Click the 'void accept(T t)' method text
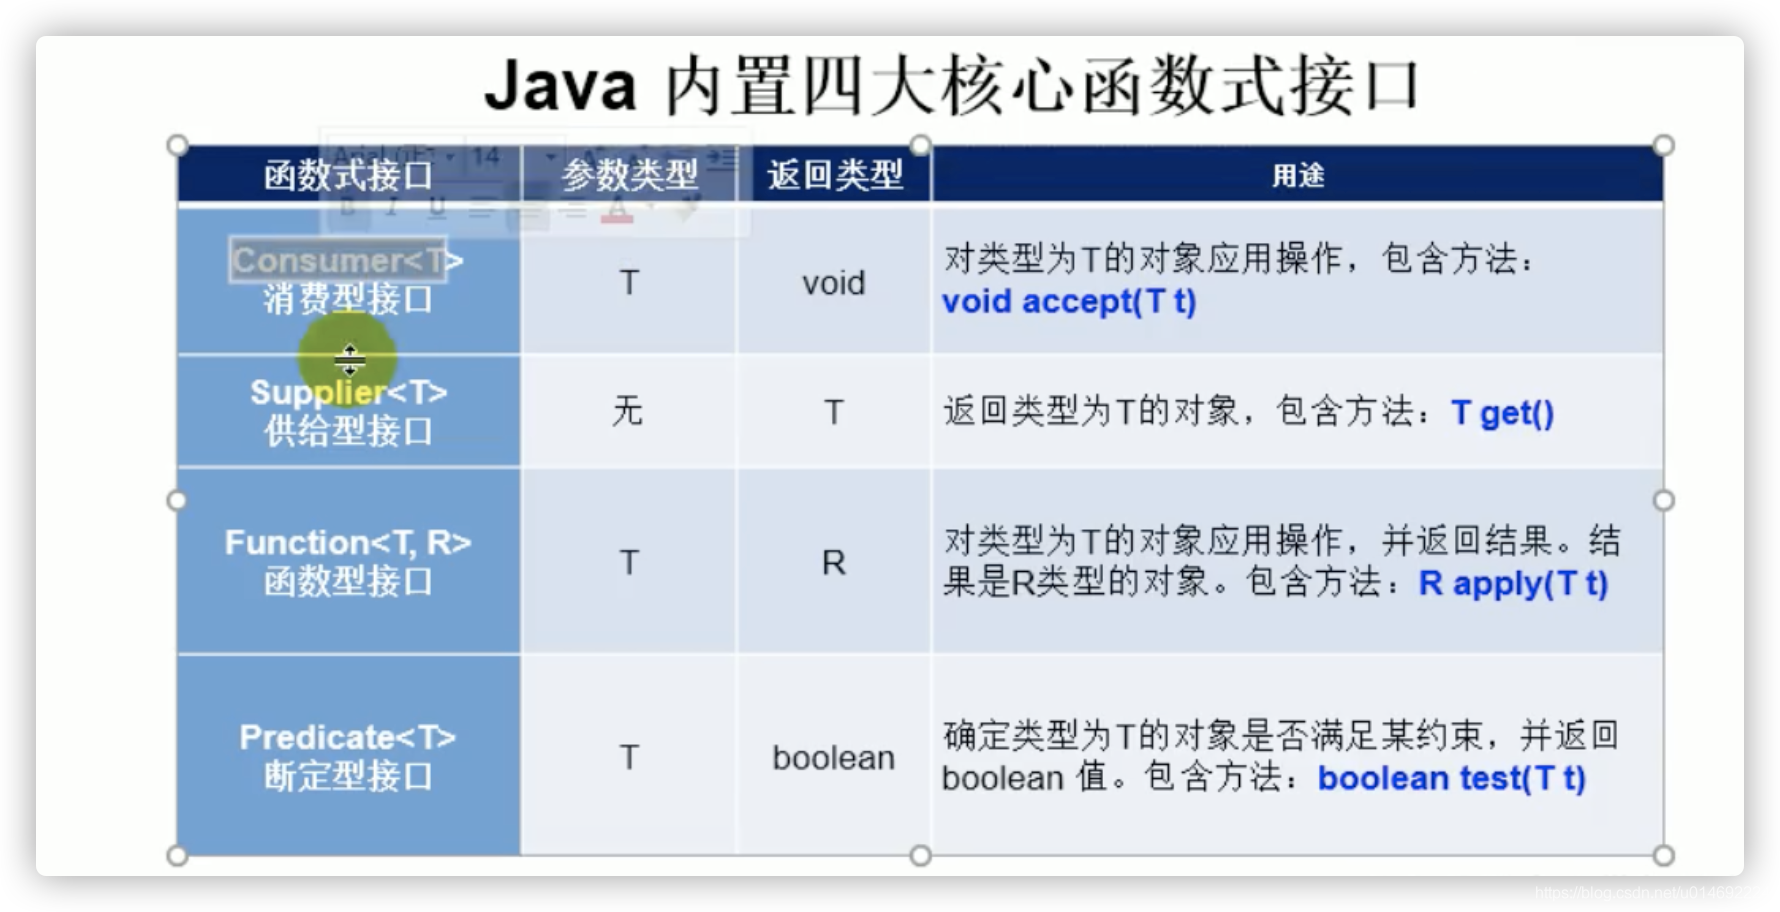The height and width of the screenshot is (912, 1780). pos(1069,301)
